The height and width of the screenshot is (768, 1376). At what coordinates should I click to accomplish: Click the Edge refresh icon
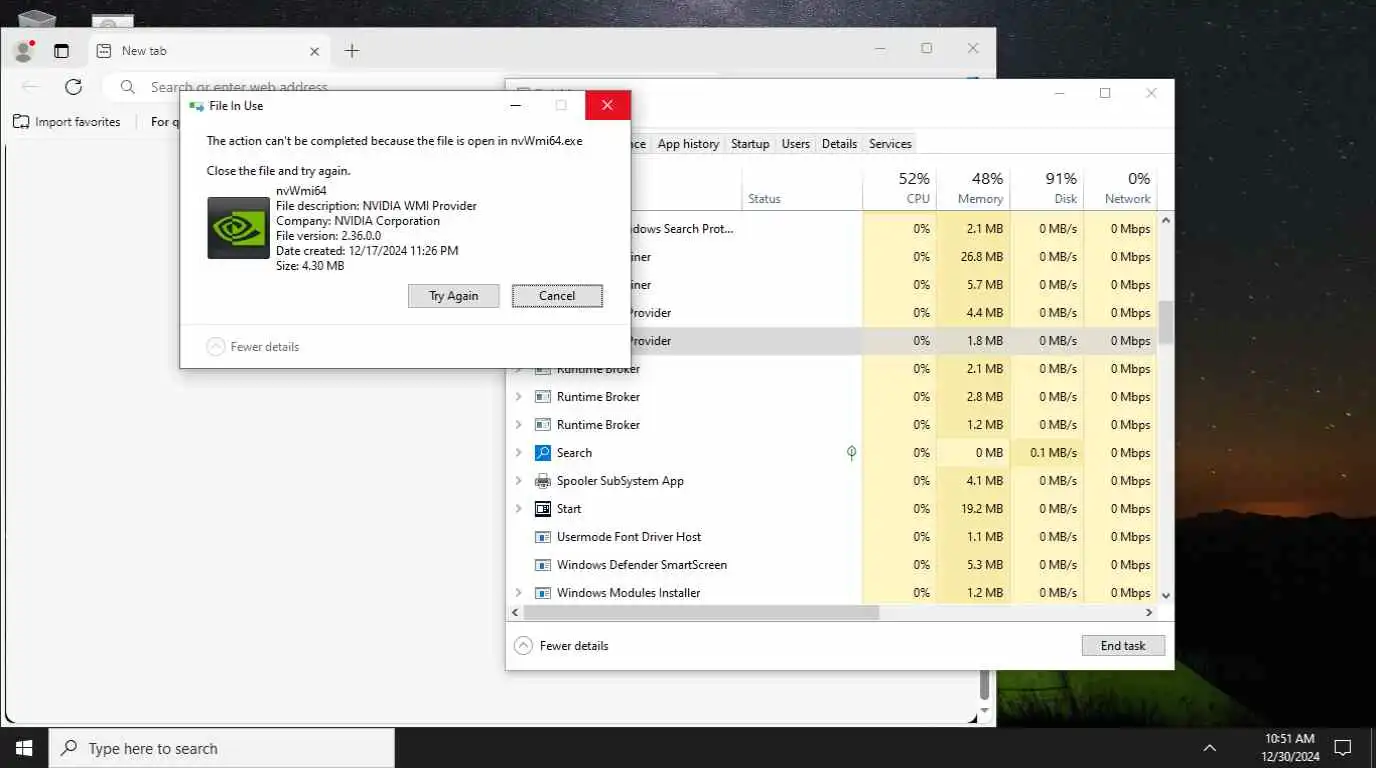pos(73,87)
